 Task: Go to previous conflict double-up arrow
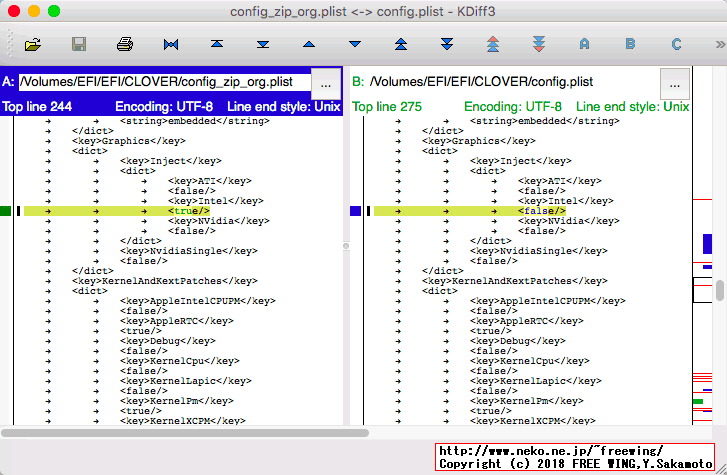(401, 45)
